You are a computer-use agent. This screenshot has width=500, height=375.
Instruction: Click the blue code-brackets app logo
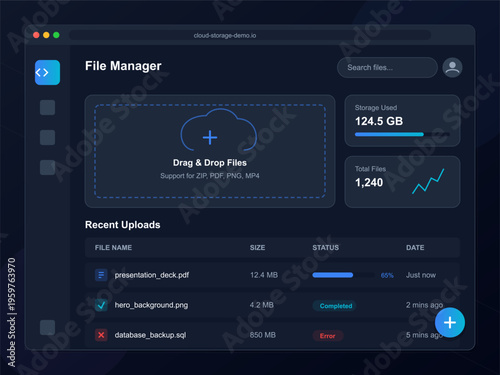(x=47, y=72)
